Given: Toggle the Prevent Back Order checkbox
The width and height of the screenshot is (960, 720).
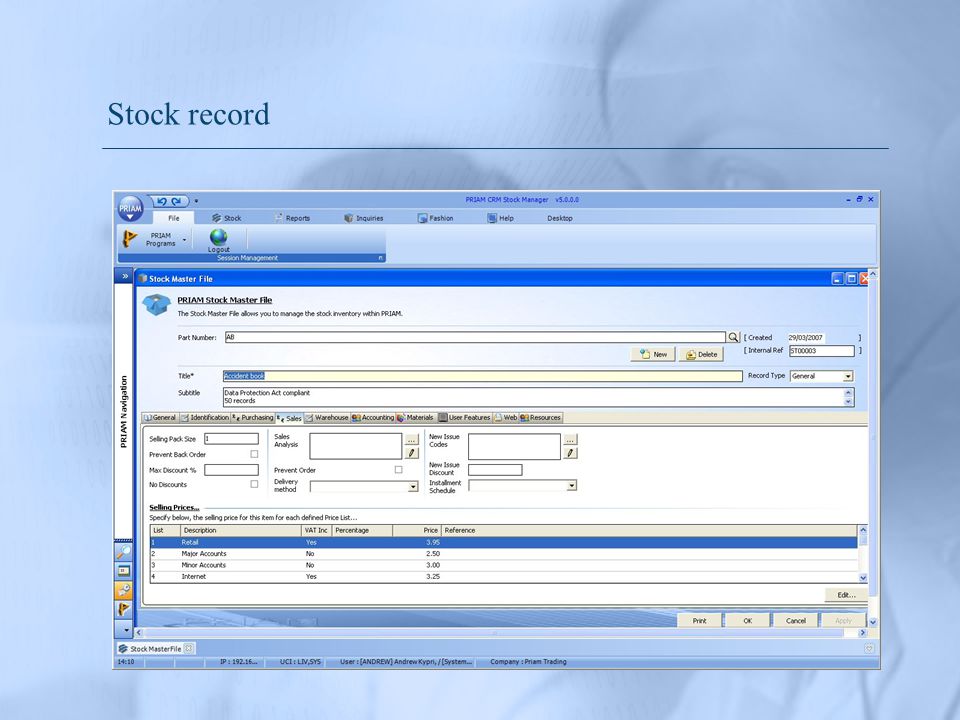Looking at the screenshot, I should pyautogui.click(x=254, y=454).
